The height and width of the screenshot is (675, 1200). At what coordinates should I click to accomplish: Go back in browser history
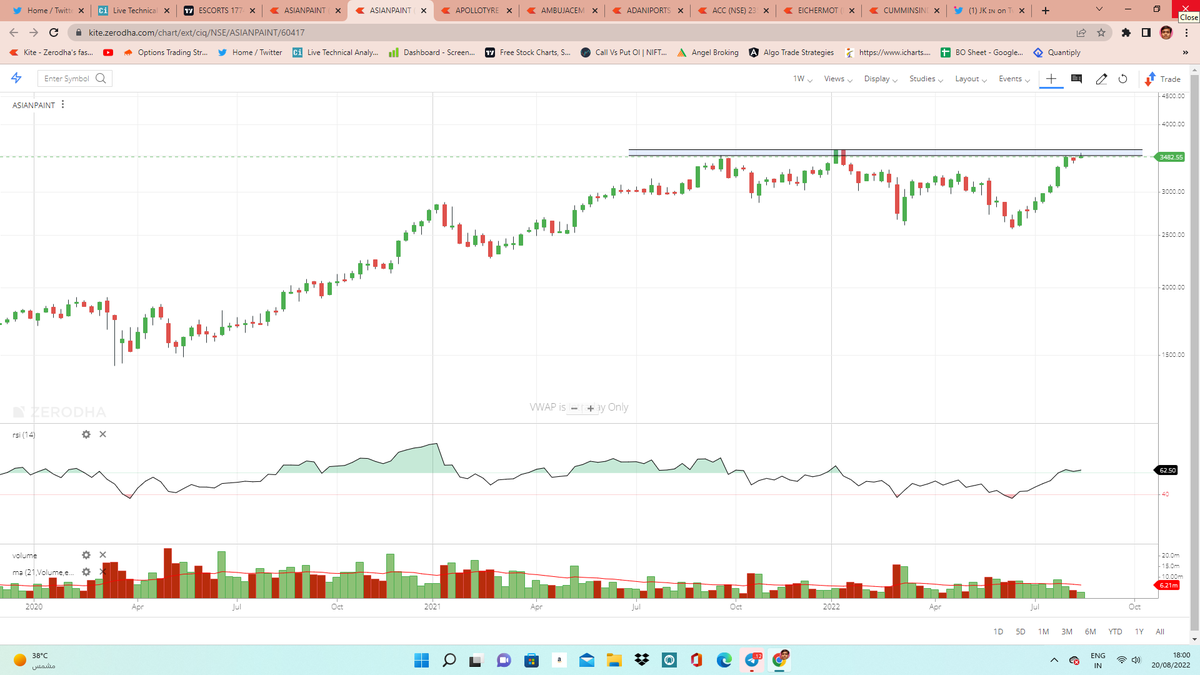click(12, 32)
